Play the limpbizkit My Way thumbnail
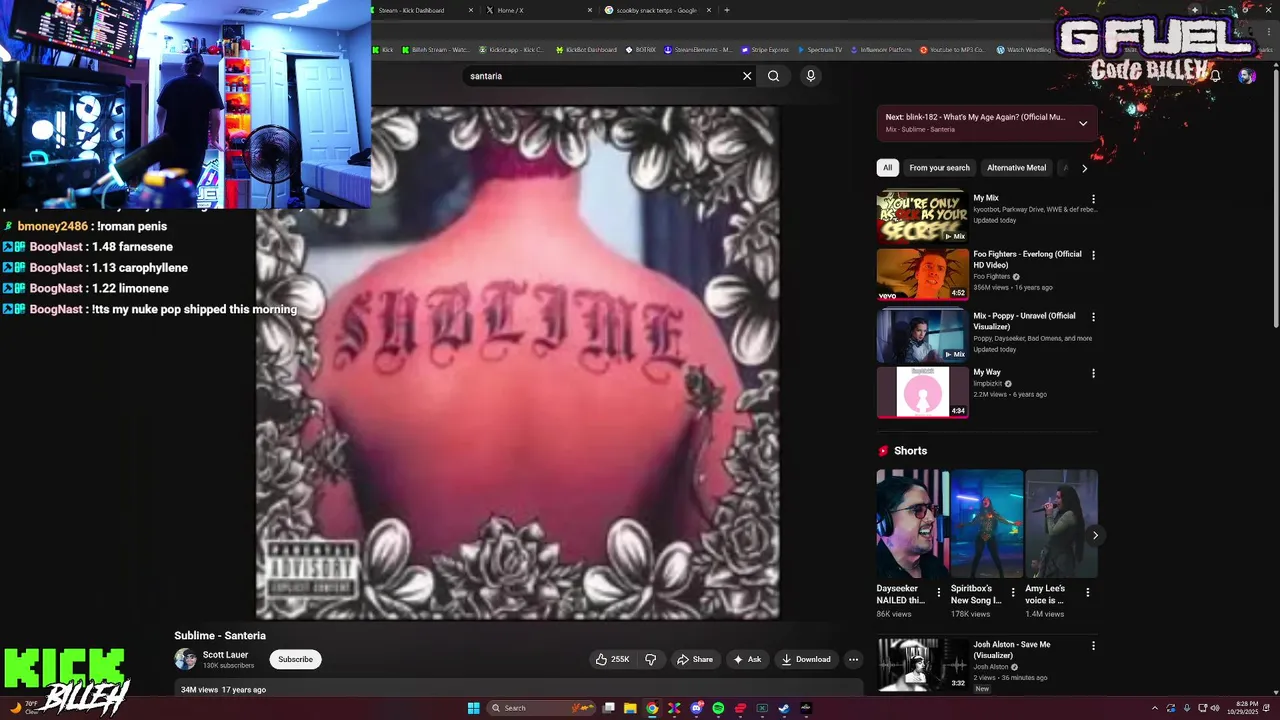 [x=922, y=392]
